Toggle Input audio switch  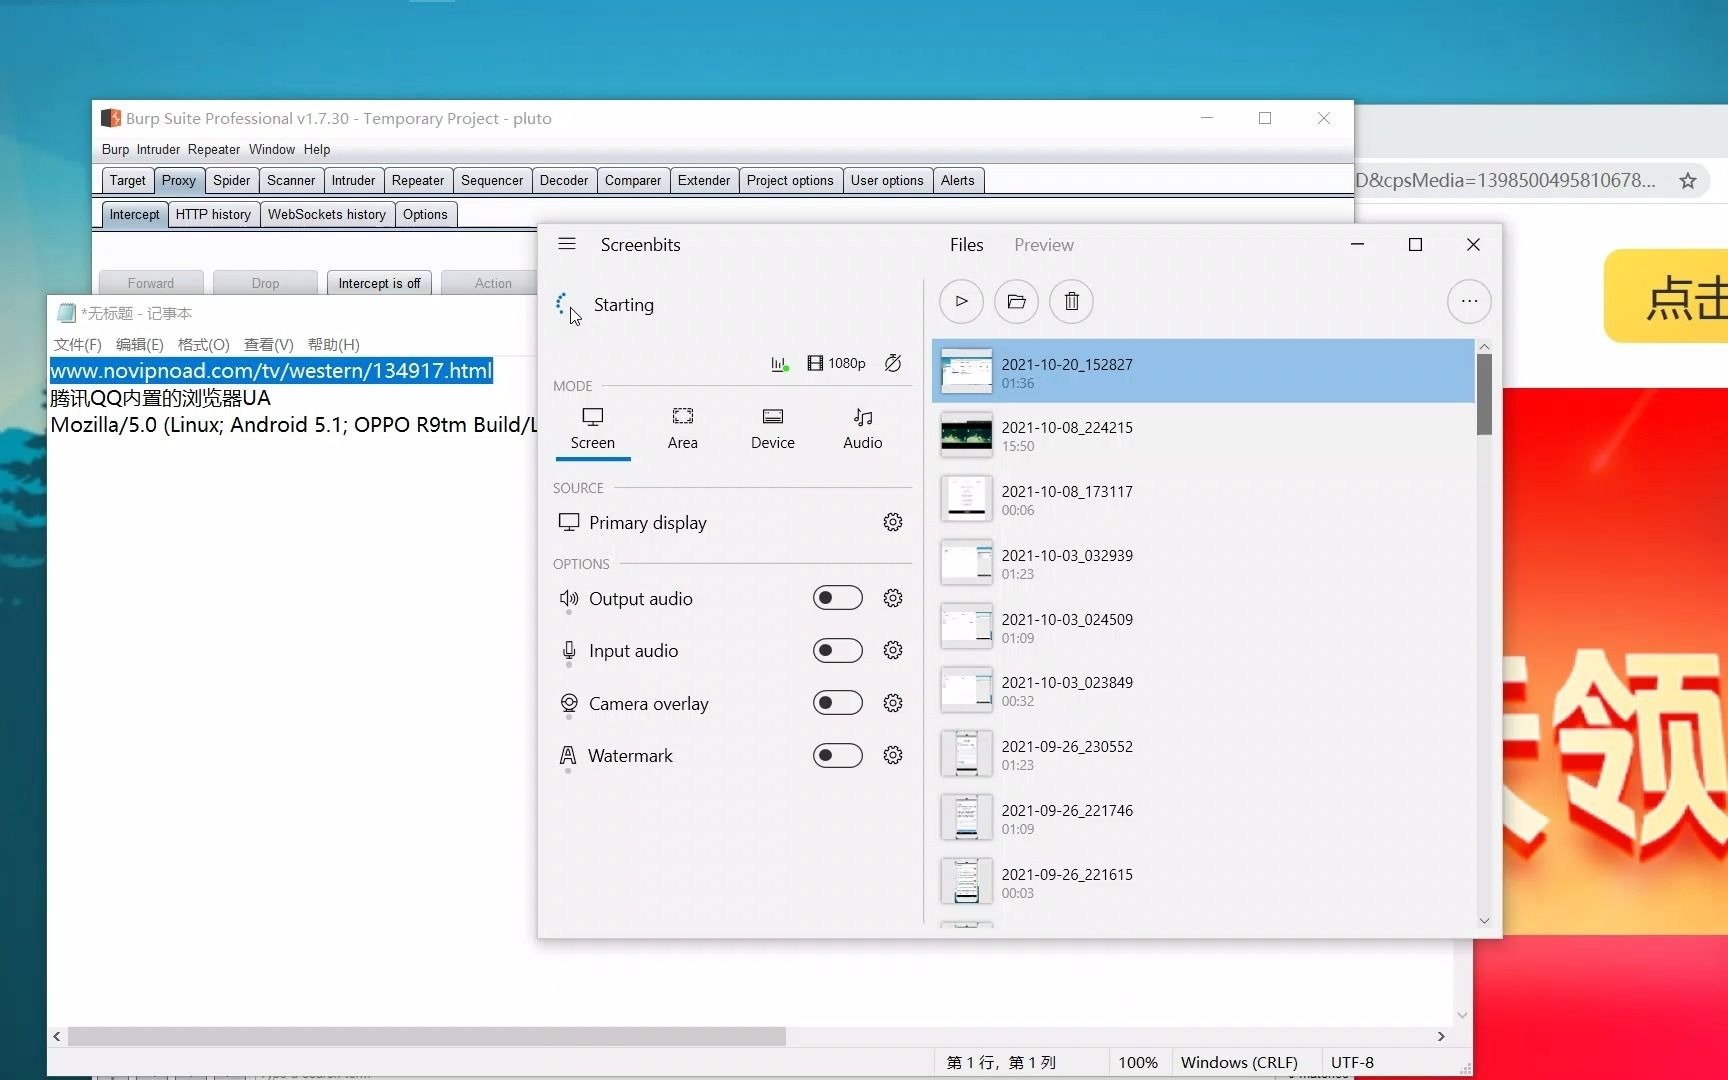click(838, 651)
